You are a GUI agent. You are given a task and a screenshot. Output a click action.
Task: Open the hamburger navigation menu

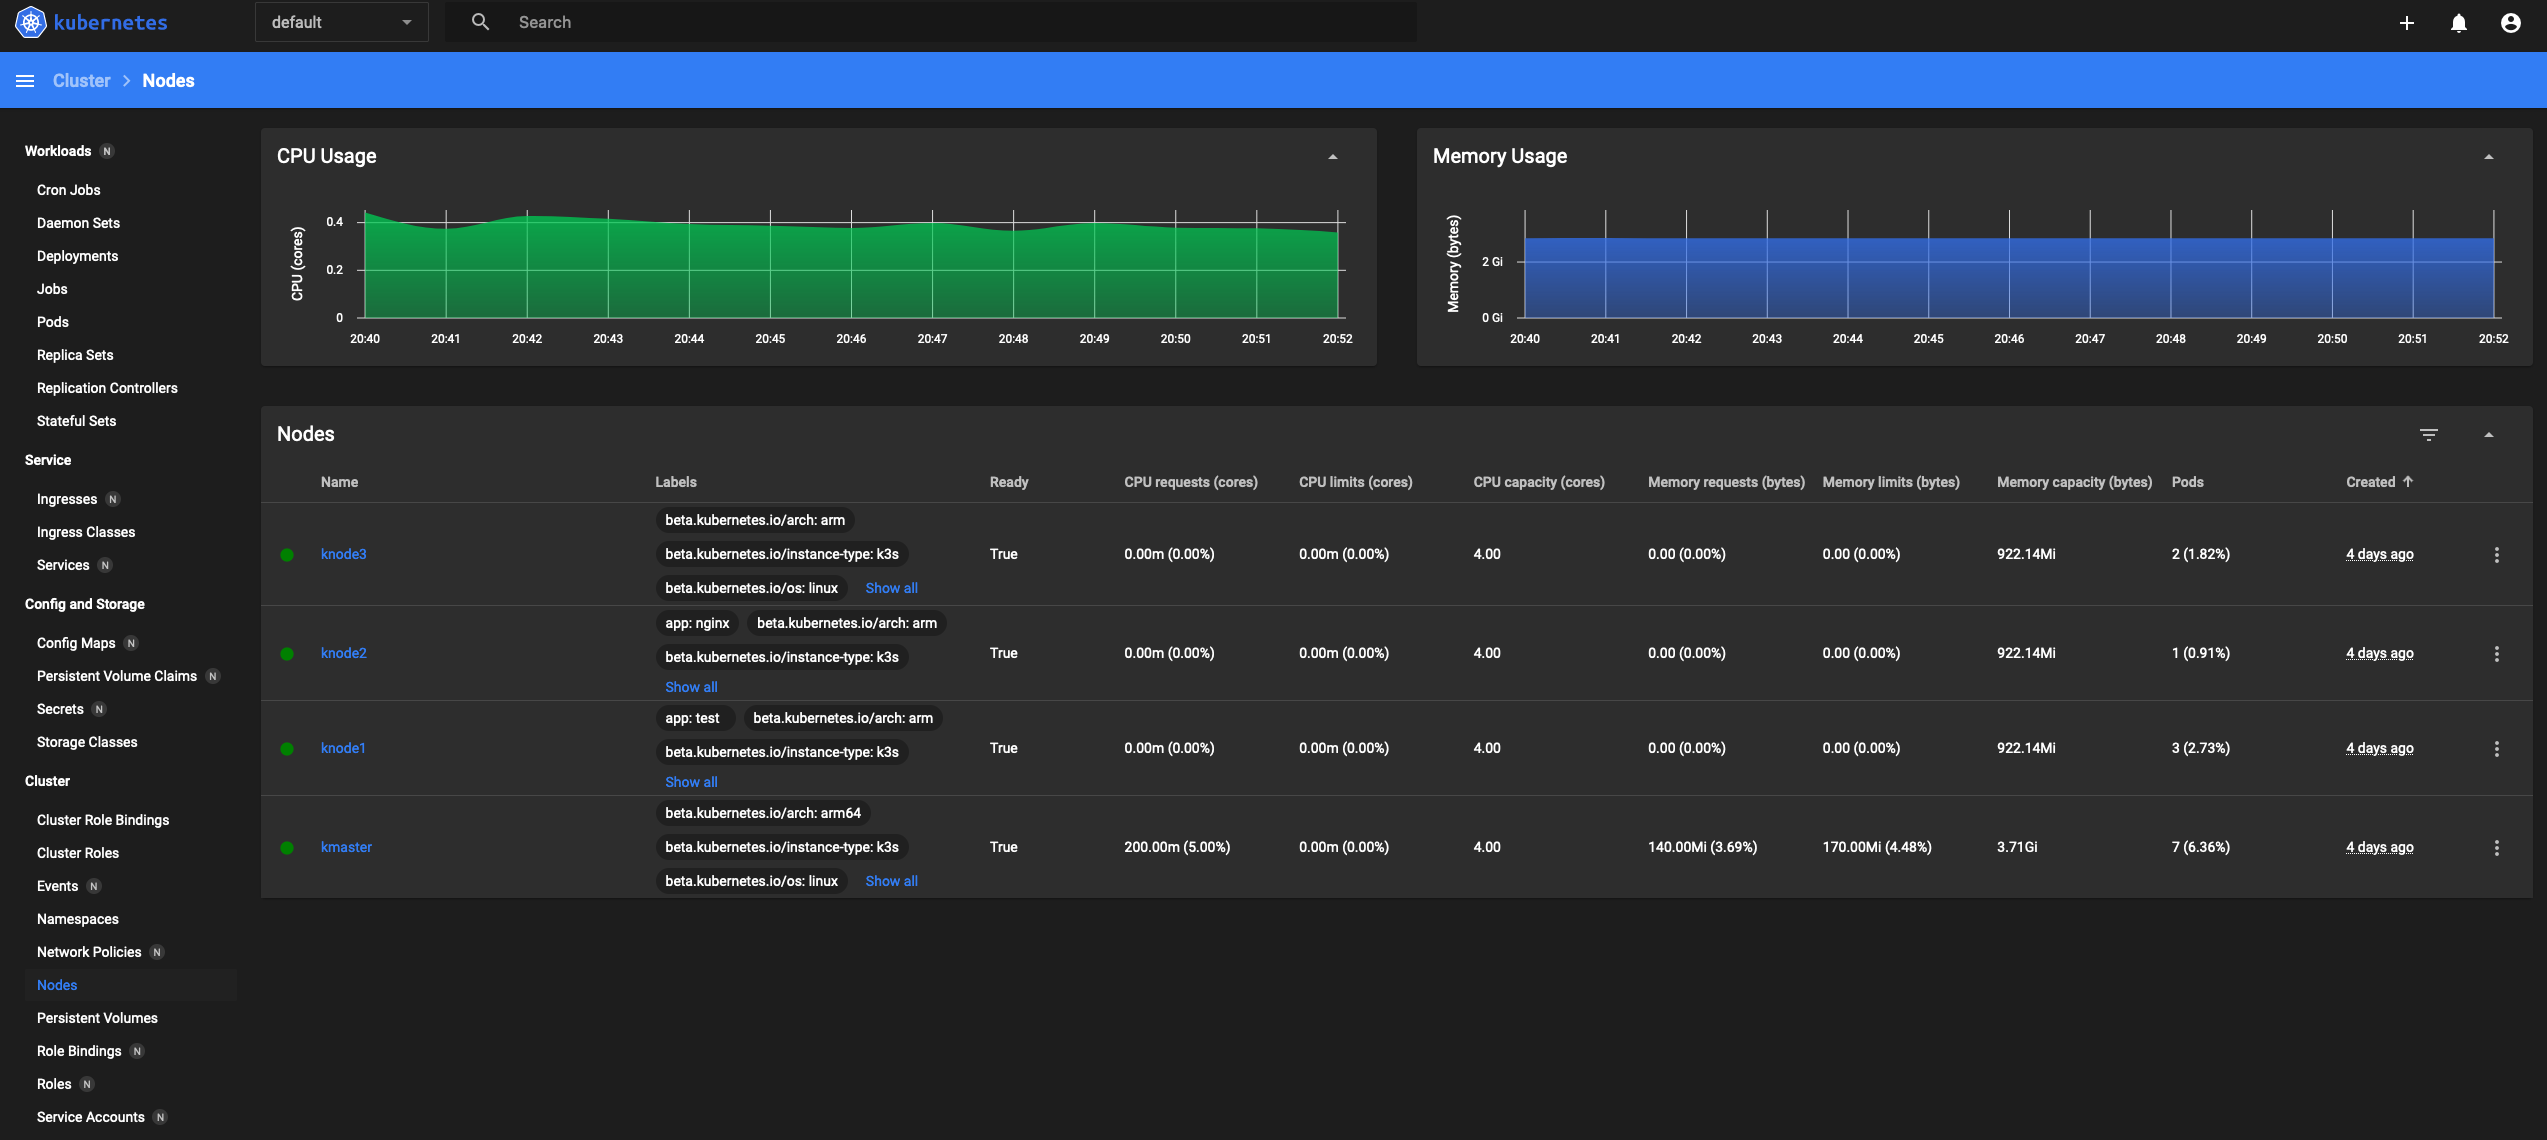point(25,81)
